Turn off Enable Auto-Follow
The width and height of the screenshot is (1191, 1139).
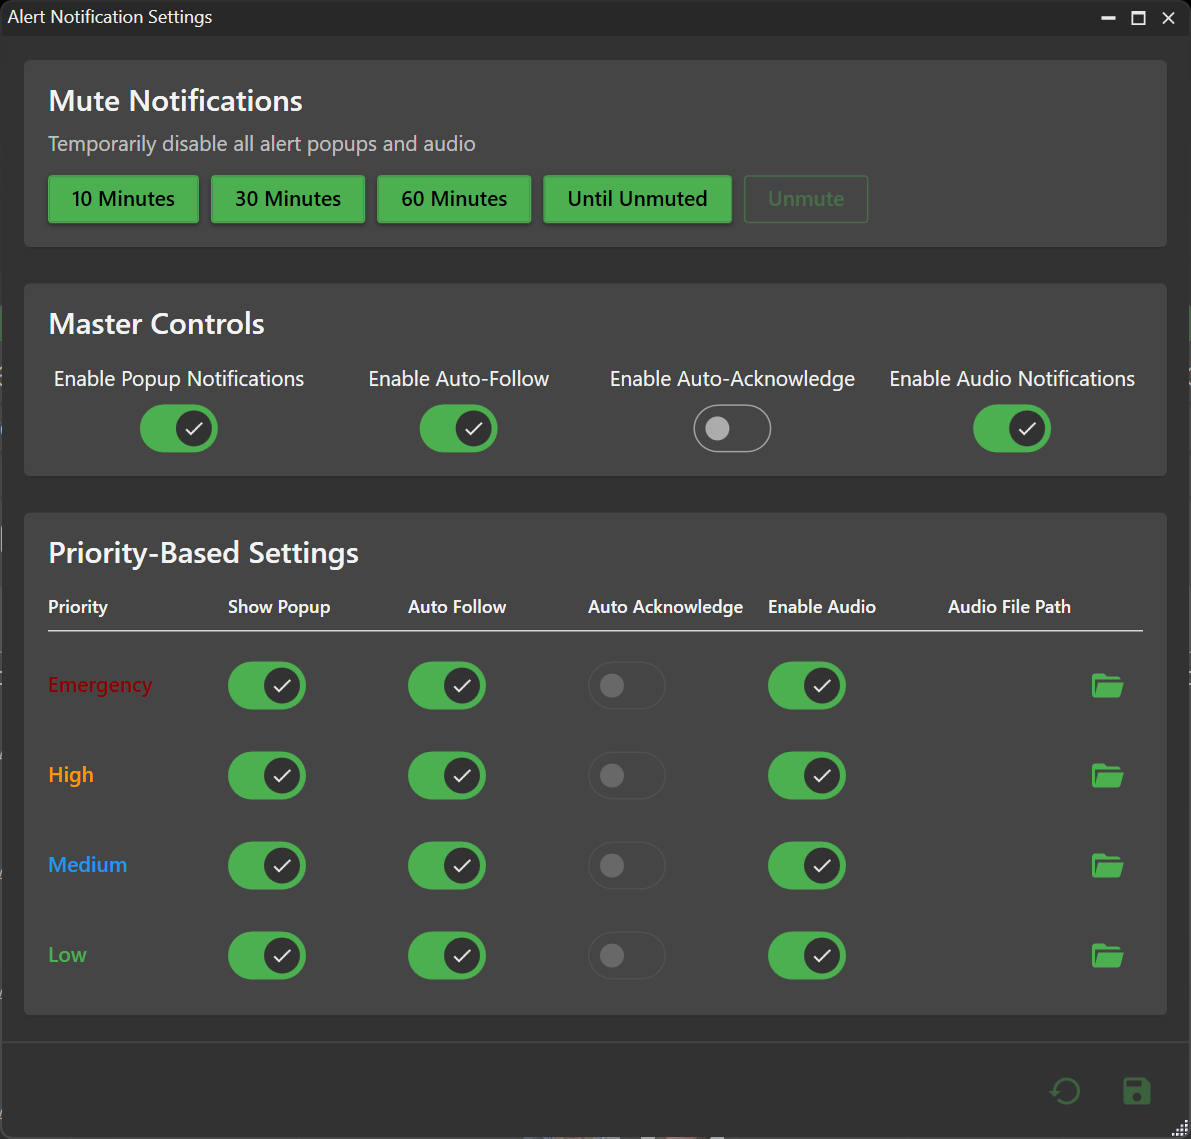(x=458, y=428)
